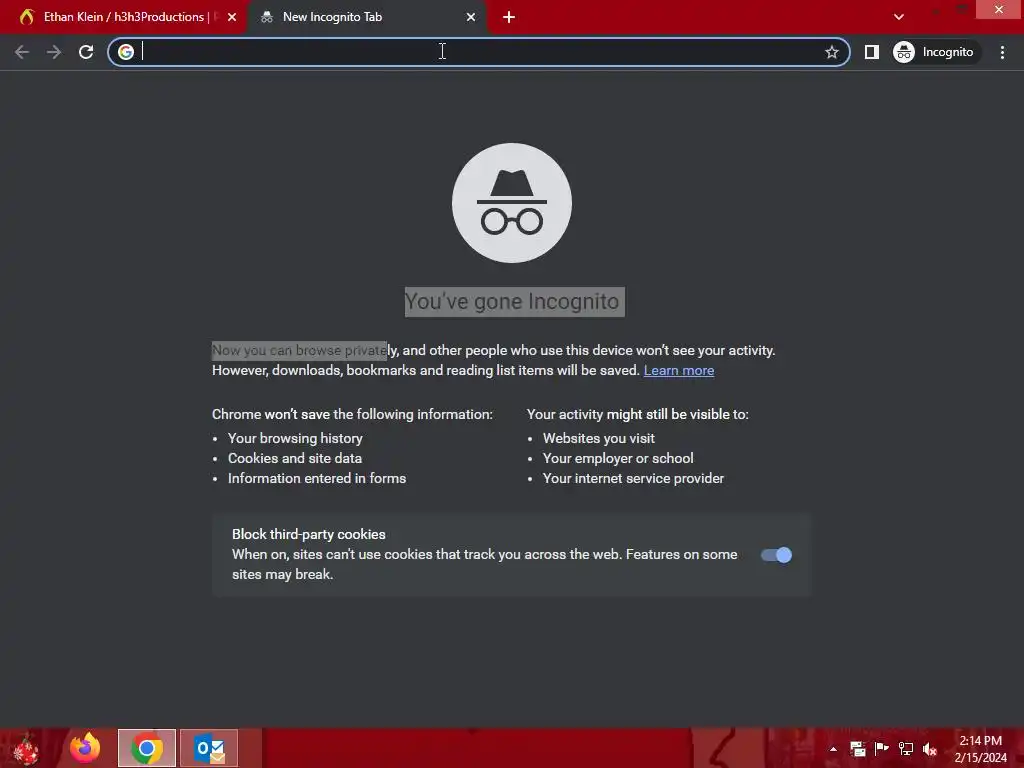Toggle Block third-party cookies switch

[x=776, y=555]
